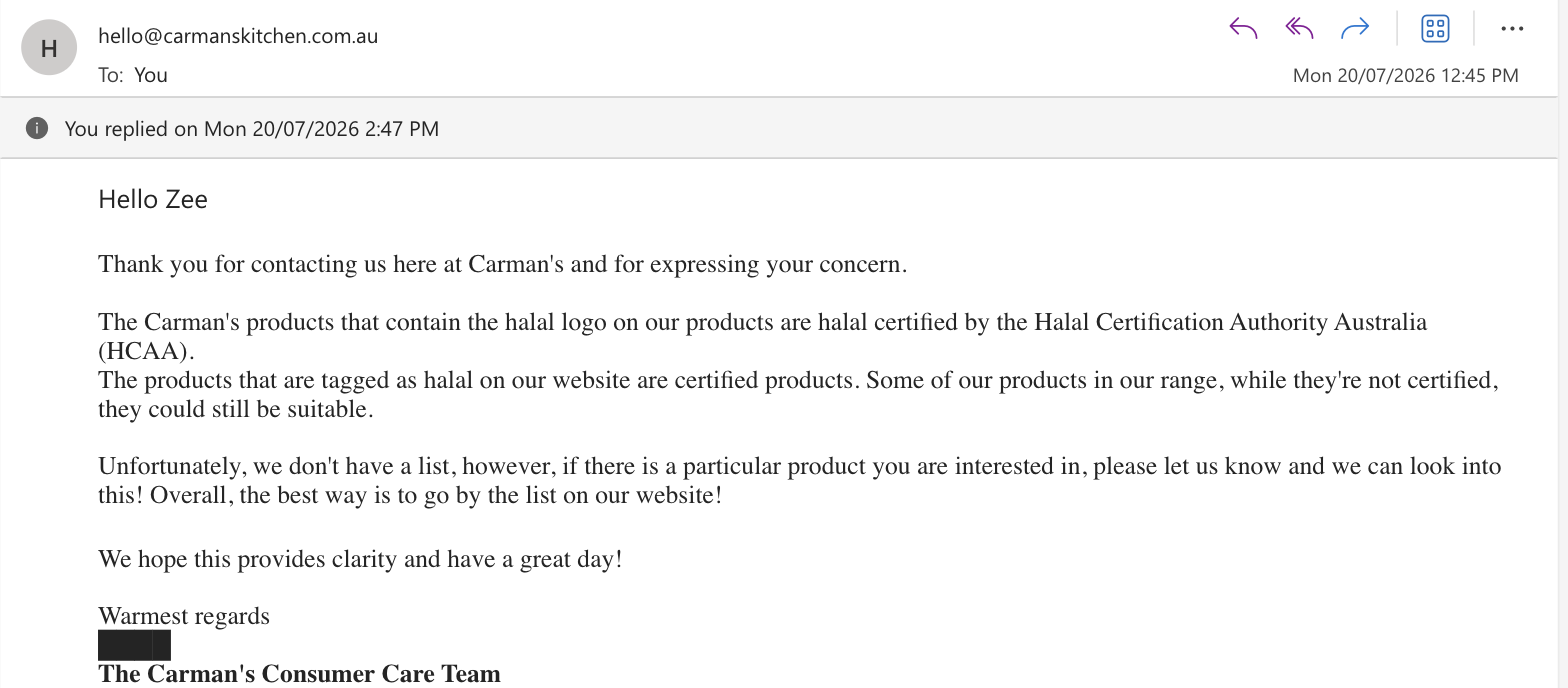Select the sender avatar circle labeled H
Screen dimensions: 1568x688
tap(49, 47)
